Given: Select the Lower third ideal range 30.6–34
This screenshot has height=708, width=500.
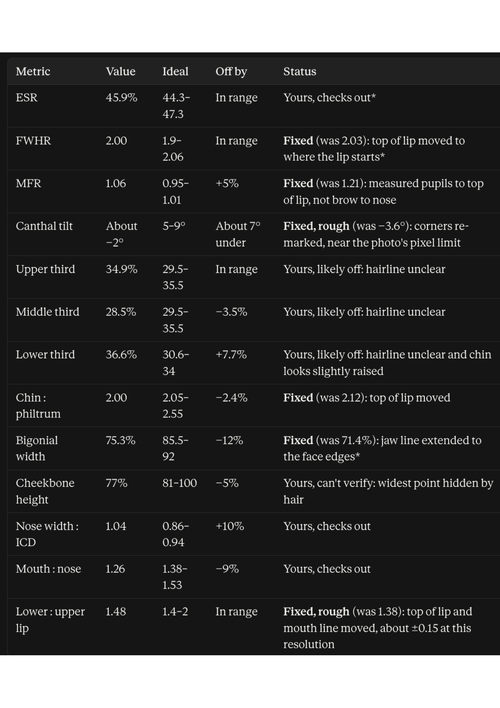Looking at the screenshot, I should click(x=176, y=363).
